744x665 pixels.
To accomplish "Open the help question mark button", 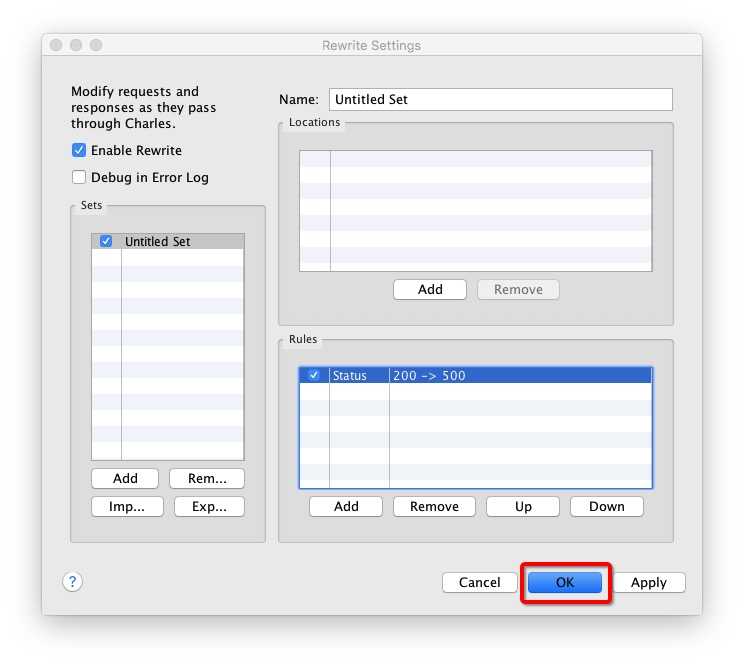I will click(73, 582).
